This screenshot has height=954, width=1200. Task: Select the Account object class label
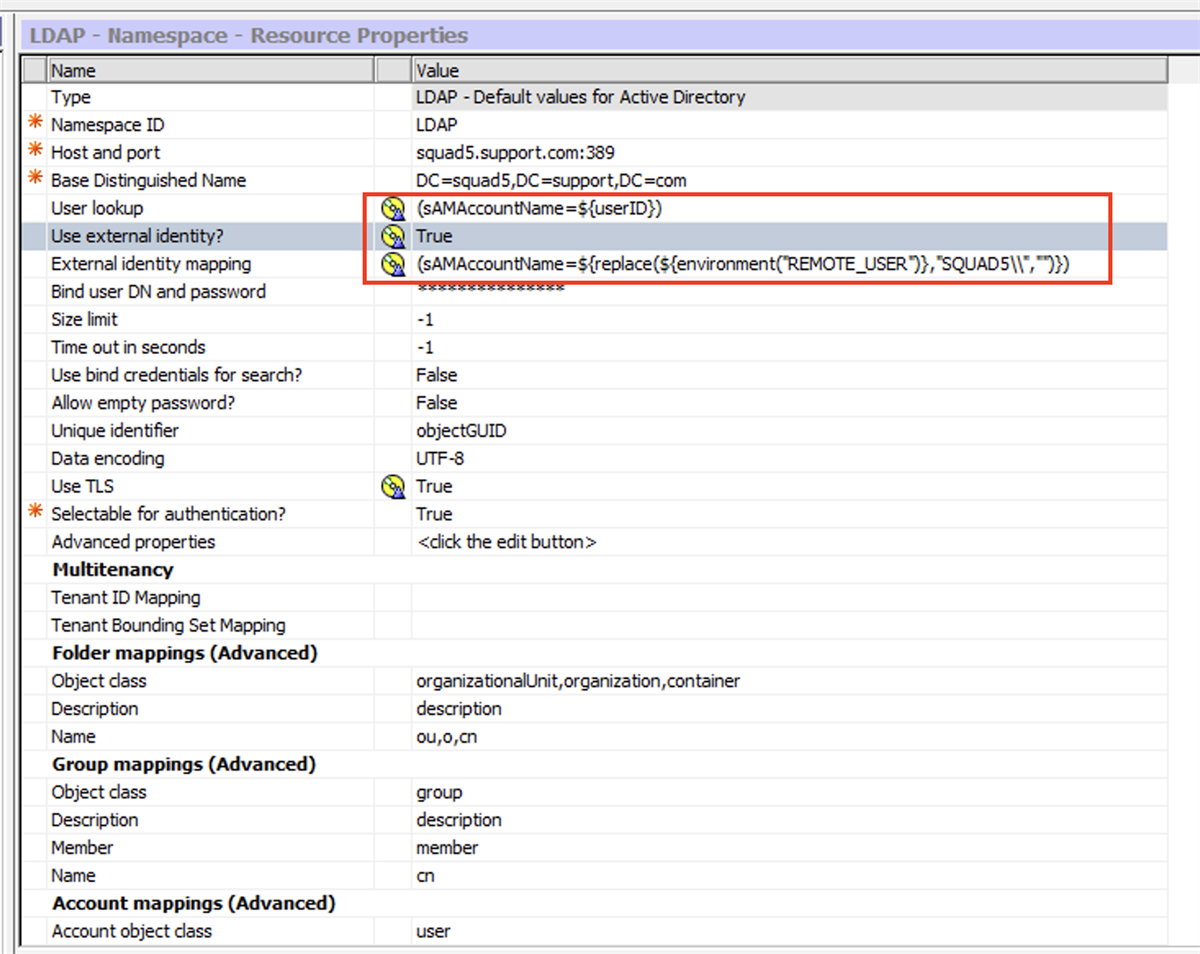132,932
